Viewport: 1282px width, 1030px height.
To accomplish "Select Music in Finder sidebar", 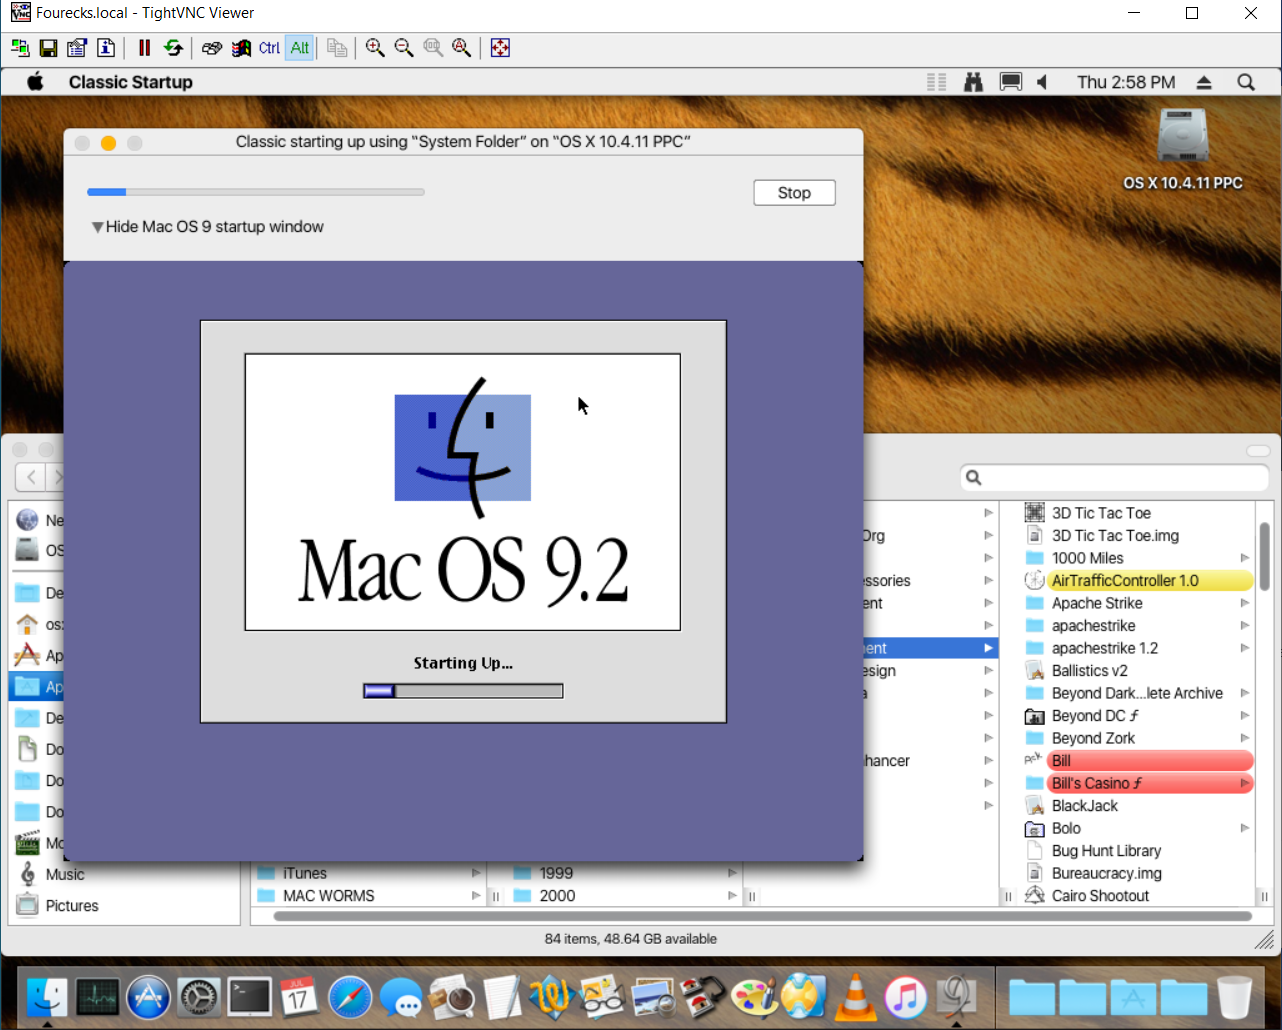I will click(x=64, y=874).
